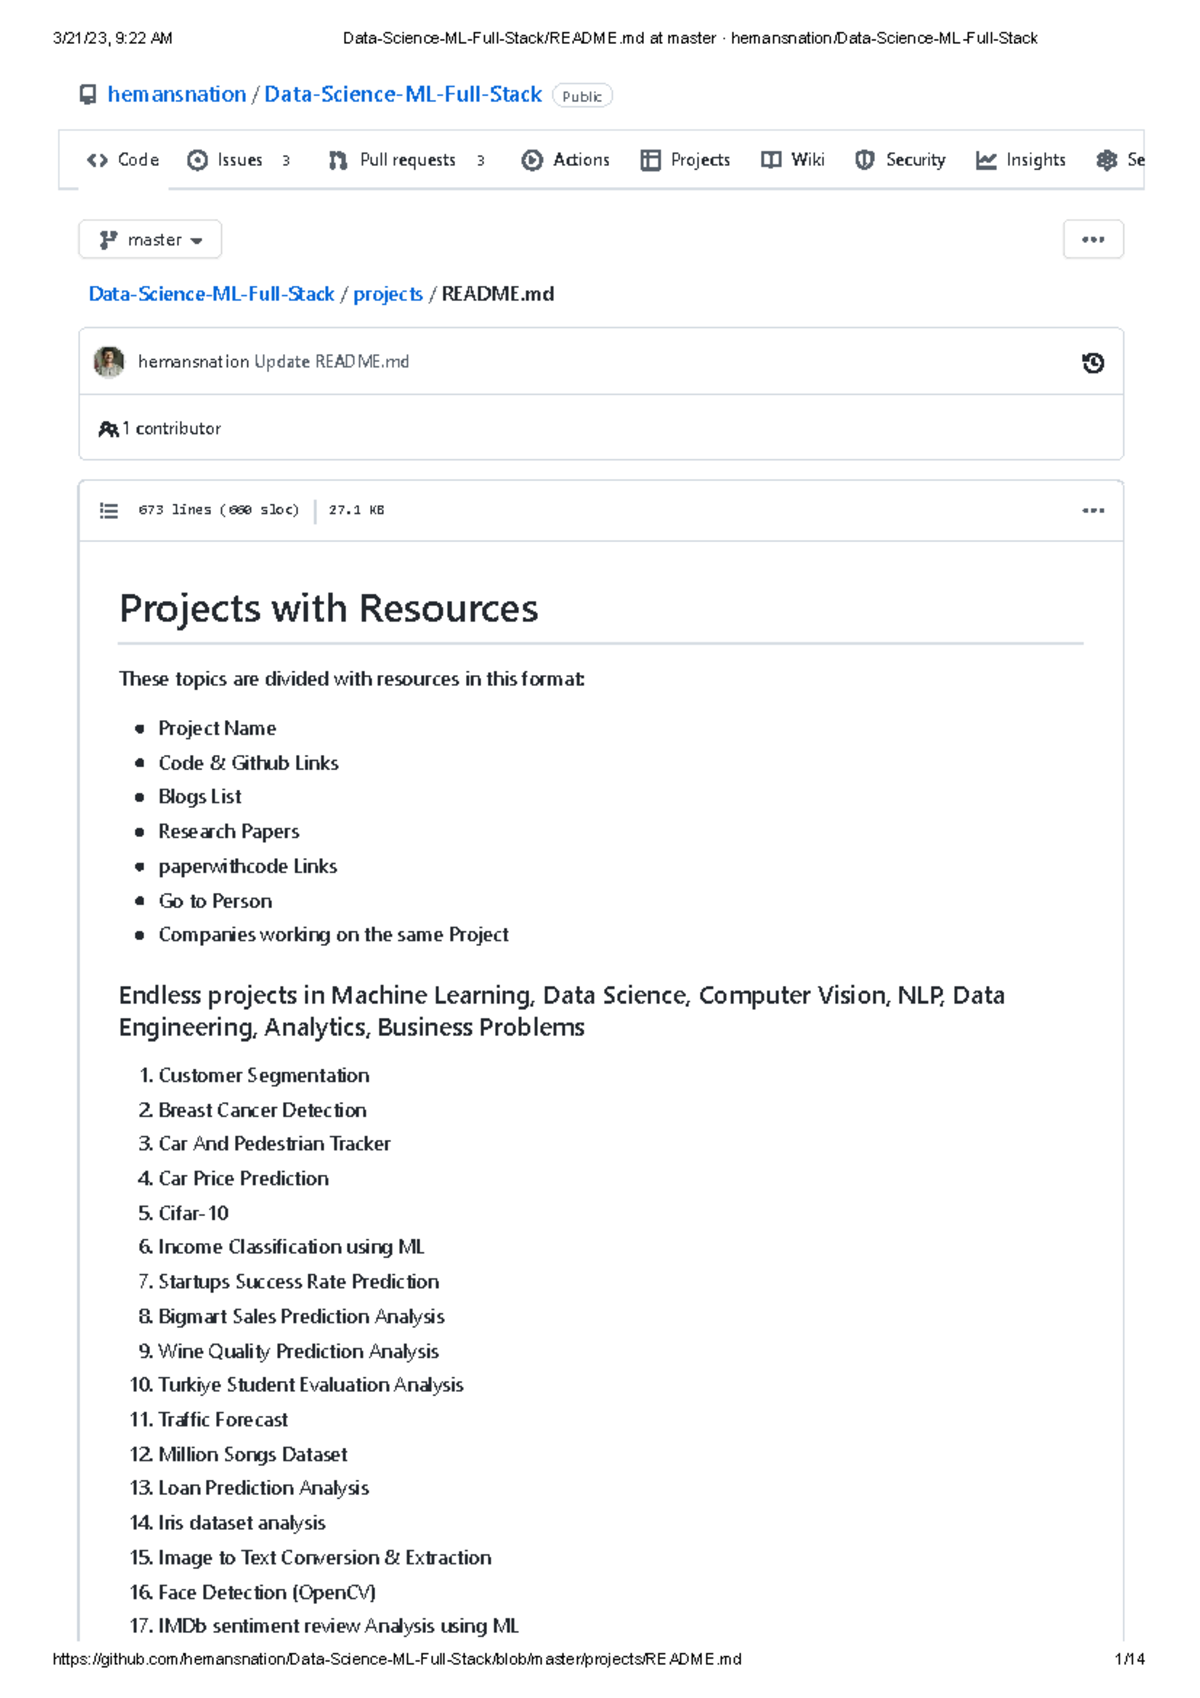Click the Public repository badge
1200x1698 pixels.
[x=582, y=96]
